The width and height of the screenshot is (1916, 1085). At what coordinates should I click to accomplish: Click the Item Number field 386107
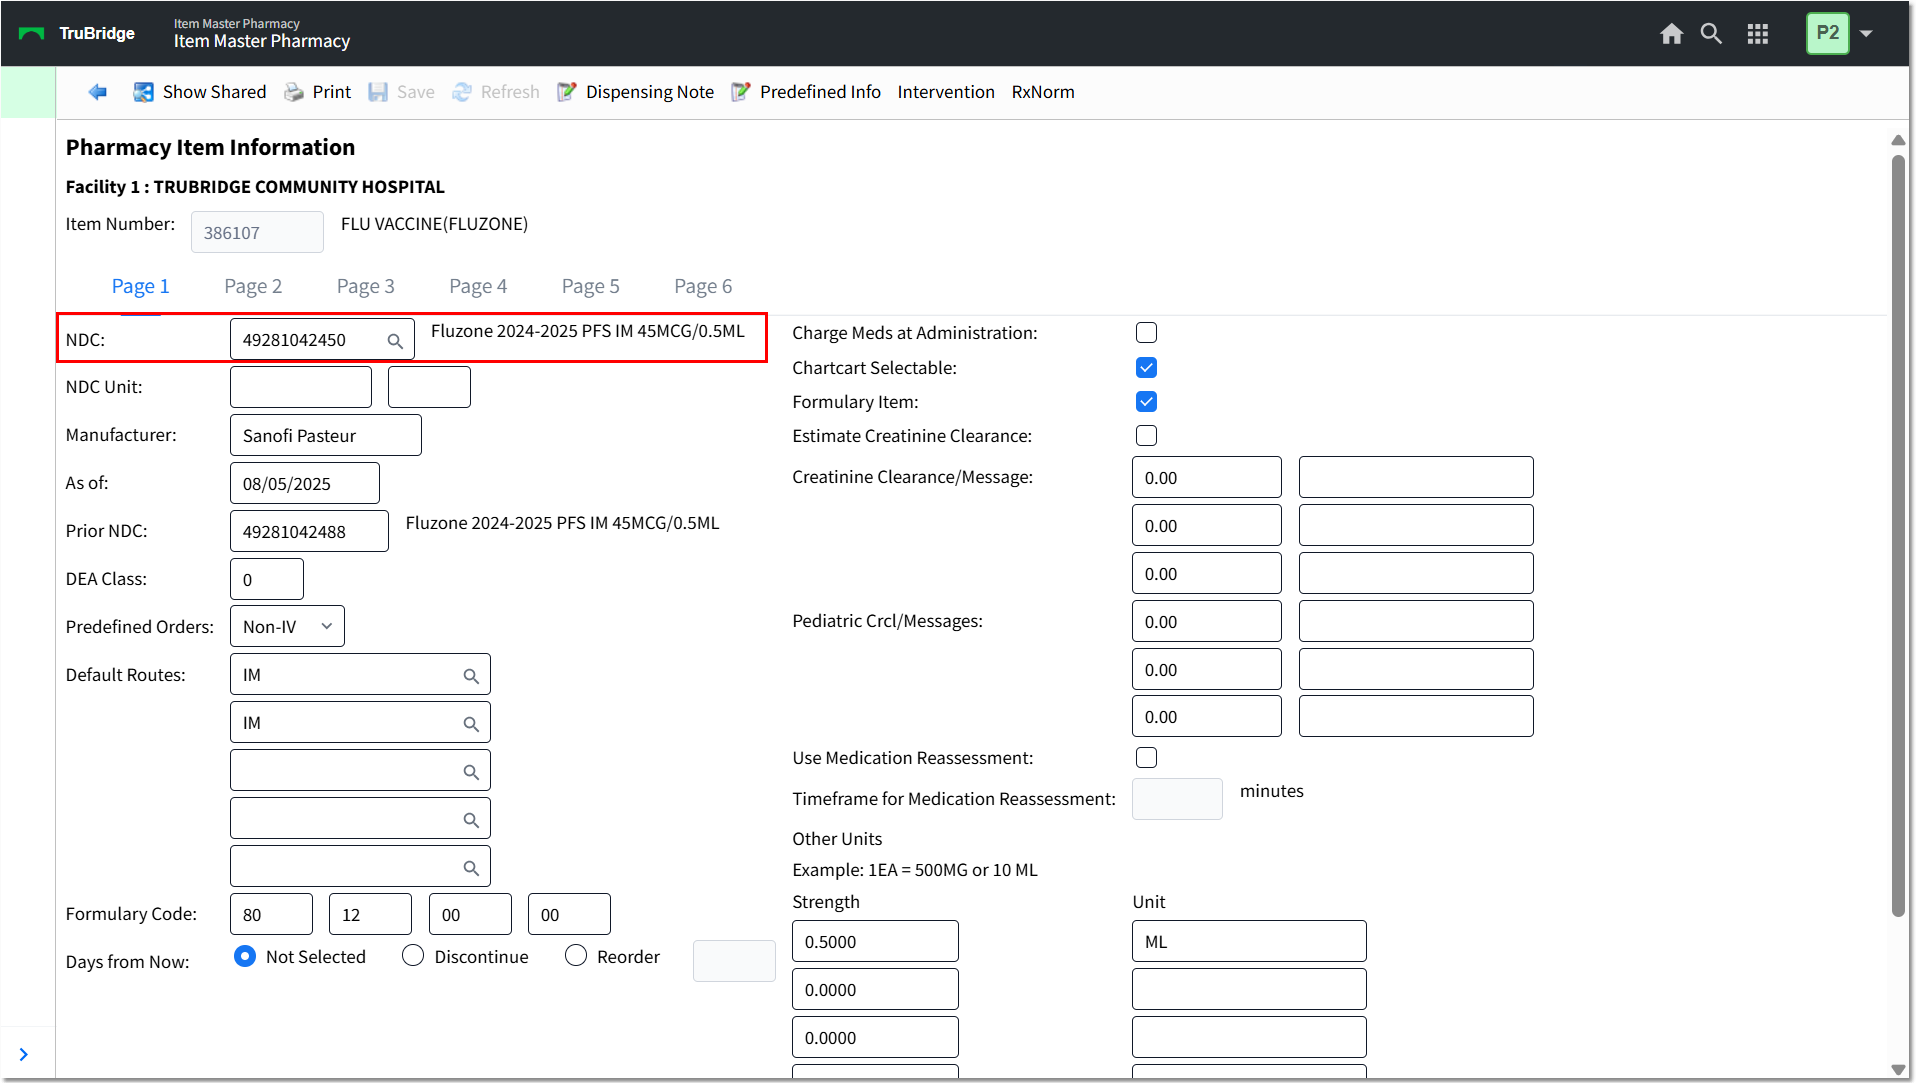[x=257, y=232]
